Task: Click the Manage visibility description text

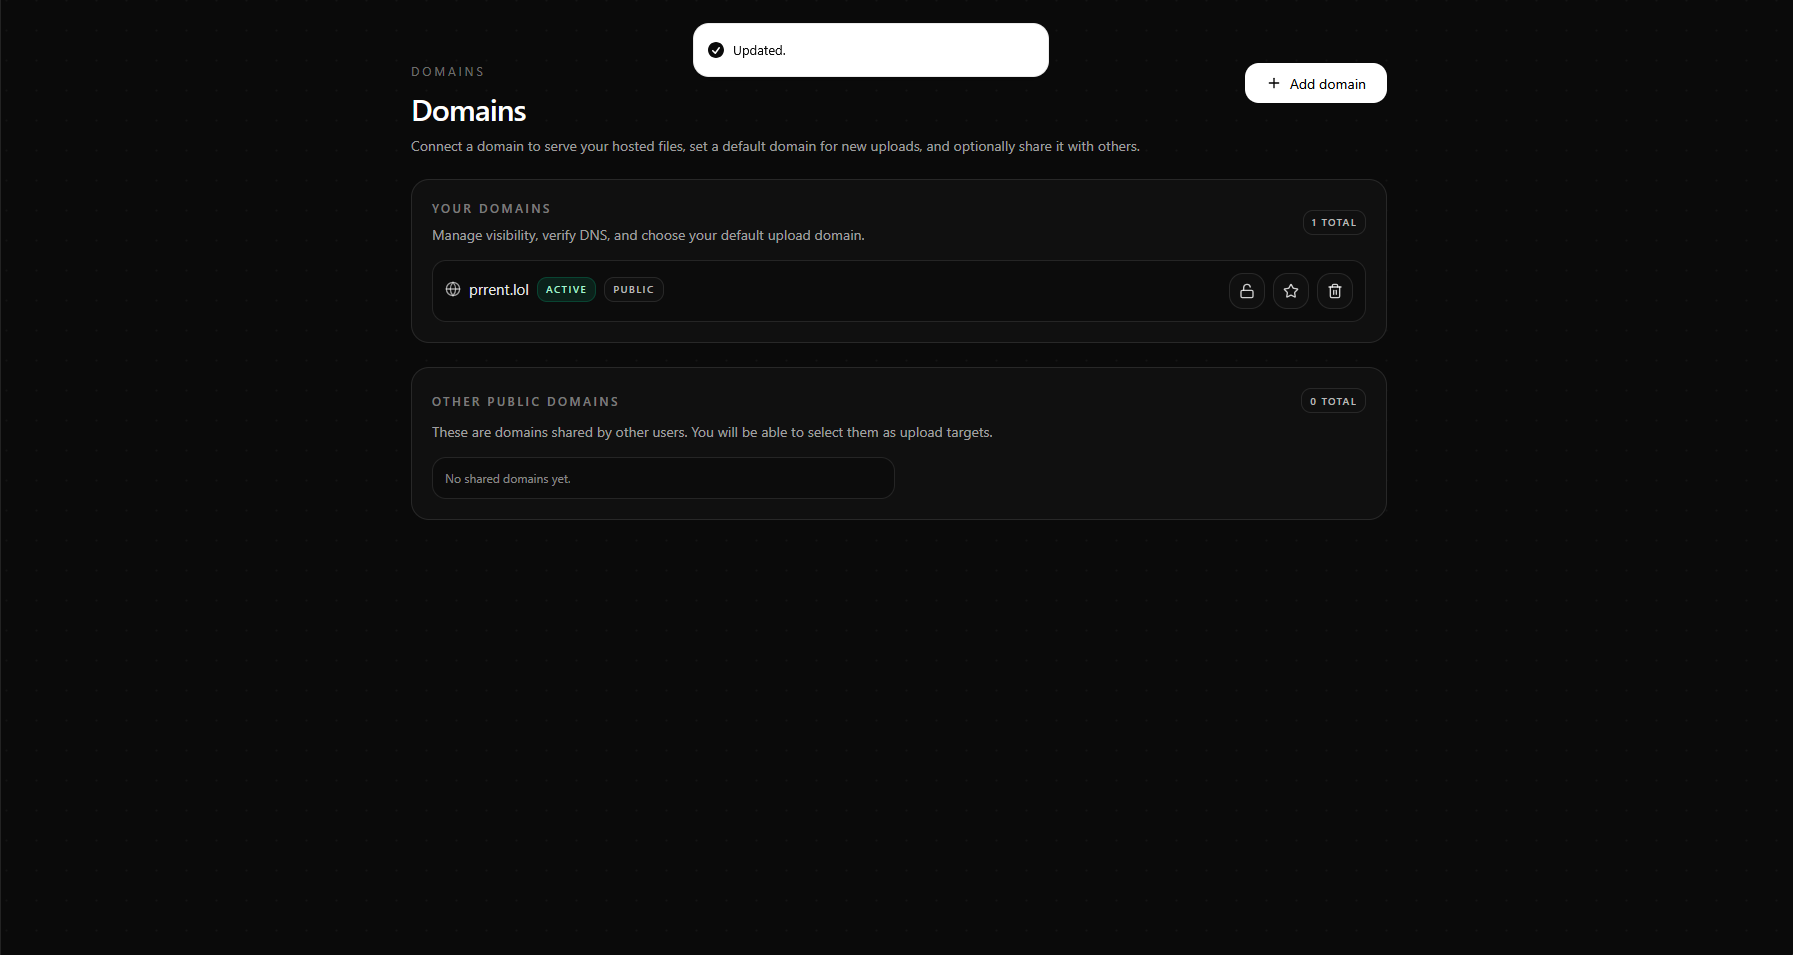Action: [x=648, y=236]
